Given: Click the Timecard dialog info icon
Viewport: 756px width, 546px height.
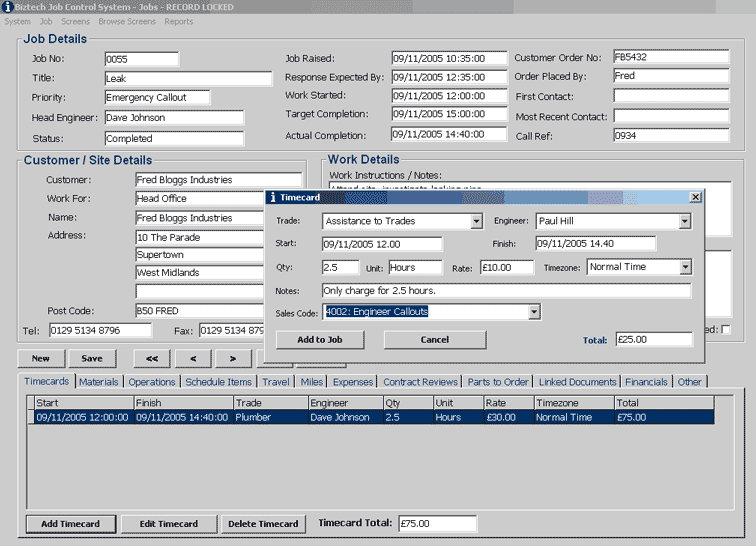Looking at the screenshot, I should click(272, 197).
